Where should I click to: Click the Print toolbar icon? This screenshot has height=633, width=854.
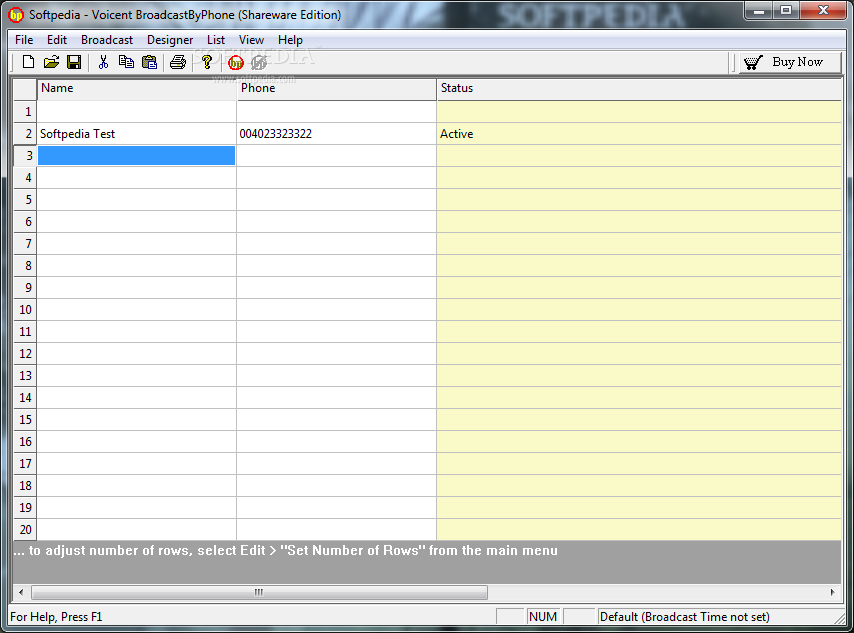pyautogui.click(x=178, y=62)
